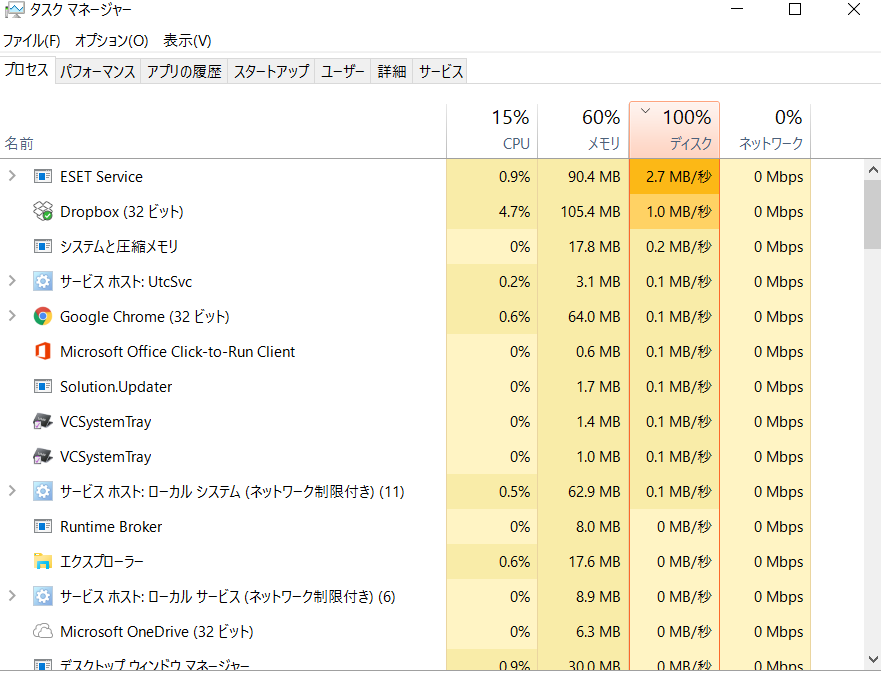The width and height of the screenshot is (881, 686).
Task: Click the VCSystemTray icon with 1.0 MB memory
Action: tap(43, 456)
